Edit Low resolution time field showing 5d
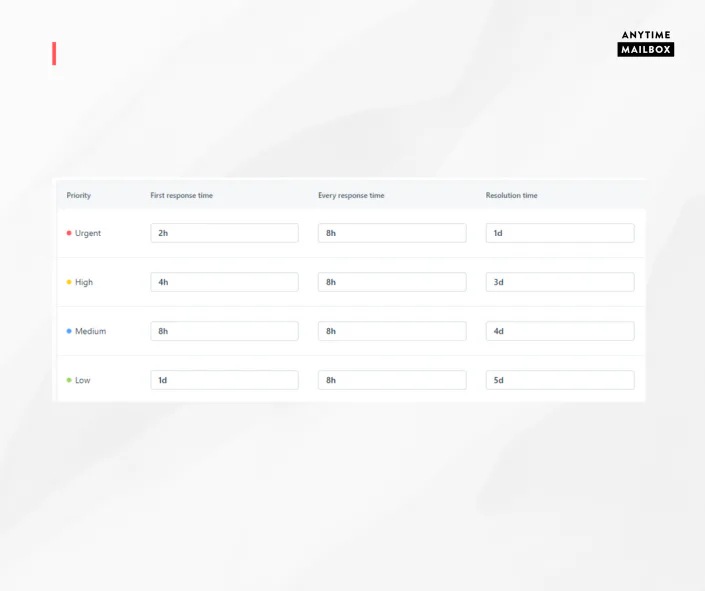The image size is (705, 591). pos(559,380)
